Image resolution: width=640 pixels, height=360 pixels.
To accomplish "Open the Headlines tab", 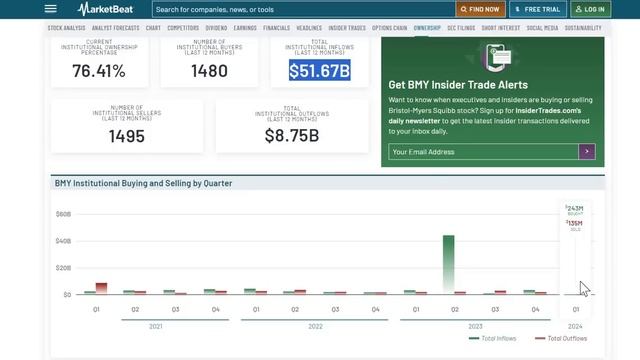I will pos(309,28).
